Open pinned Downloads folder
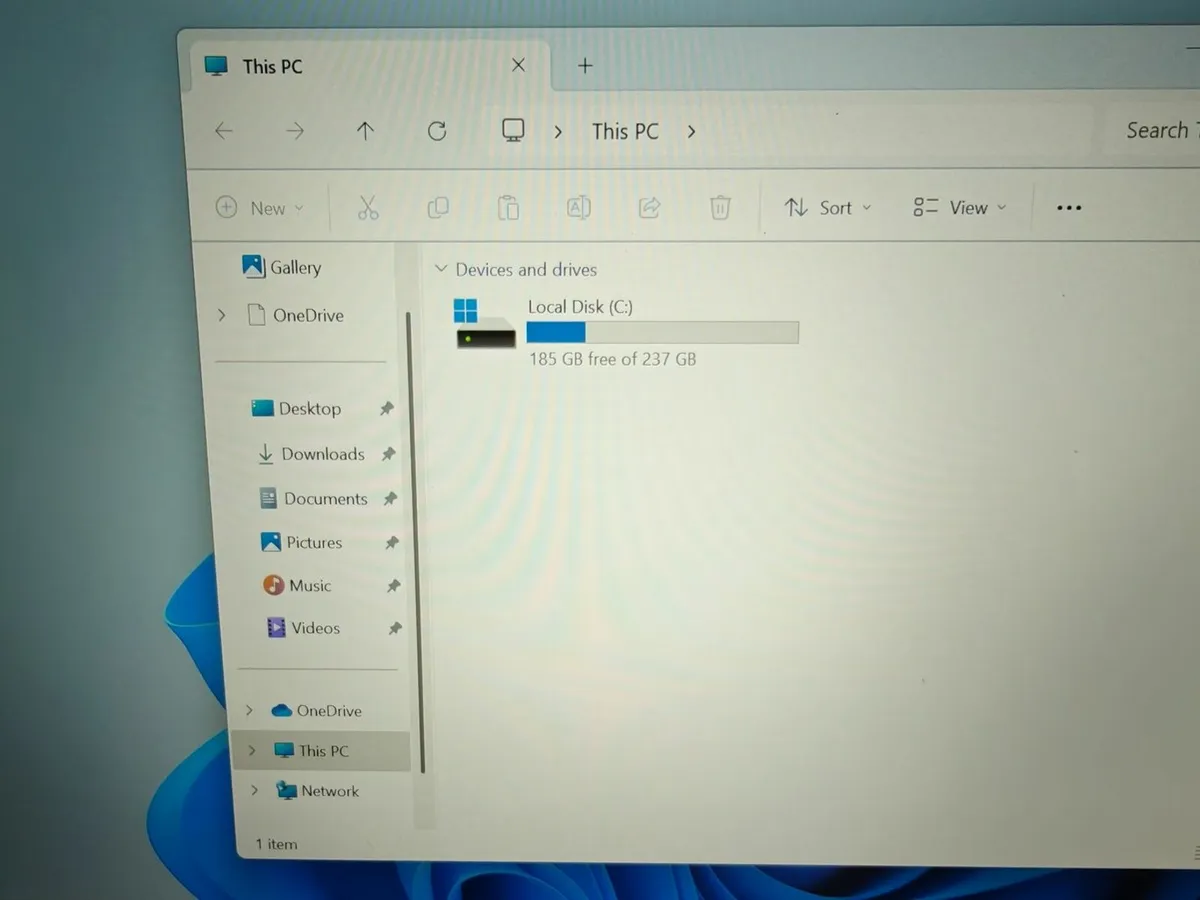Screen dimensions: 1200x900 (311, 454)
